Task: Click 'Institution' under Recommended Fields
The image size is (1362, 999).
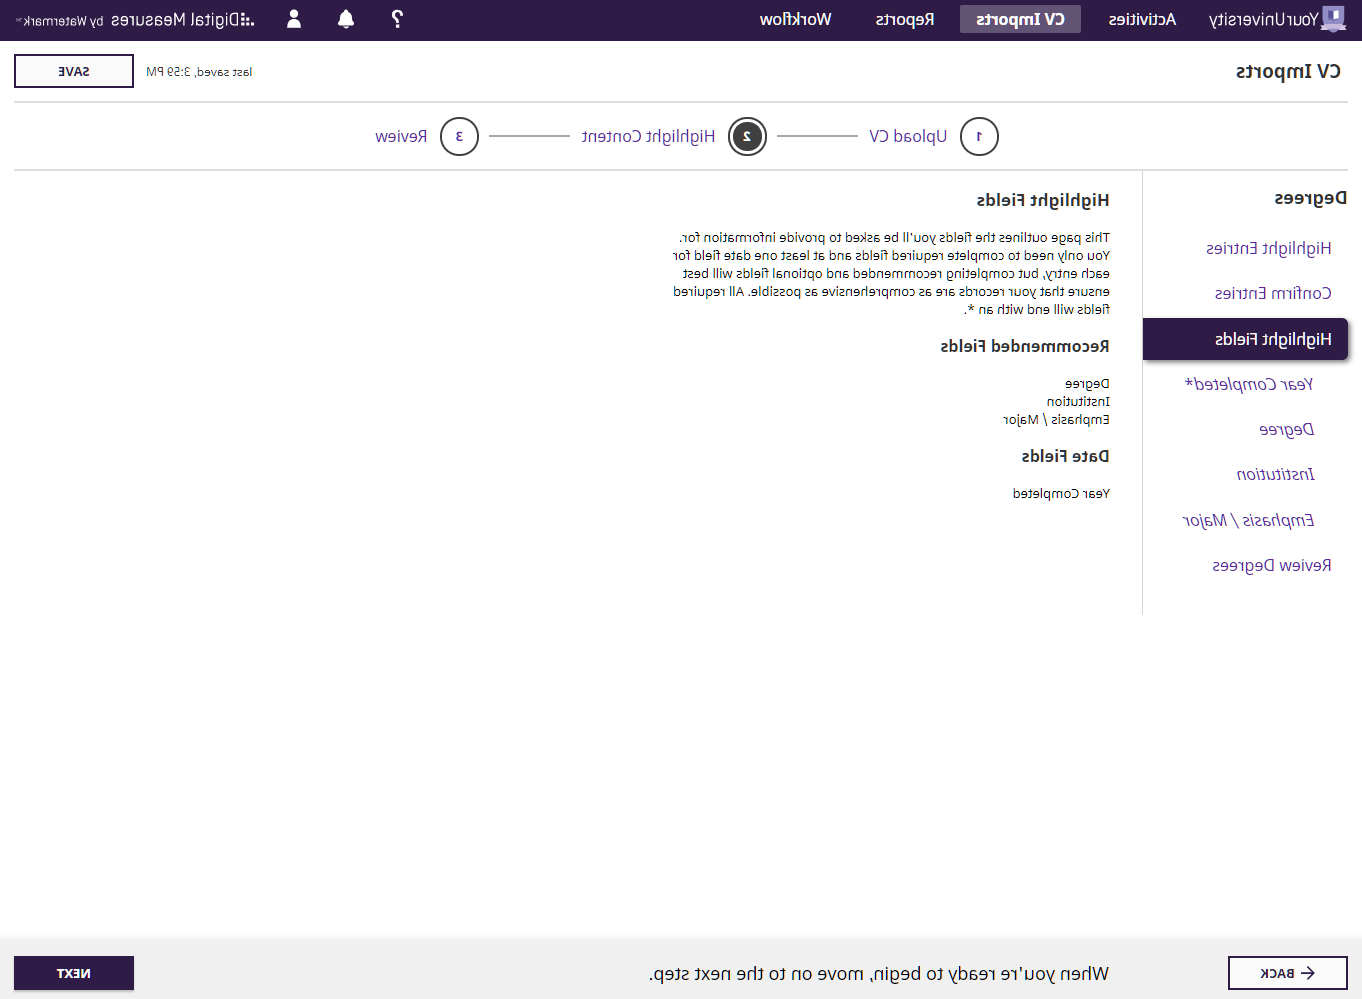Action: coord(1078,402)
